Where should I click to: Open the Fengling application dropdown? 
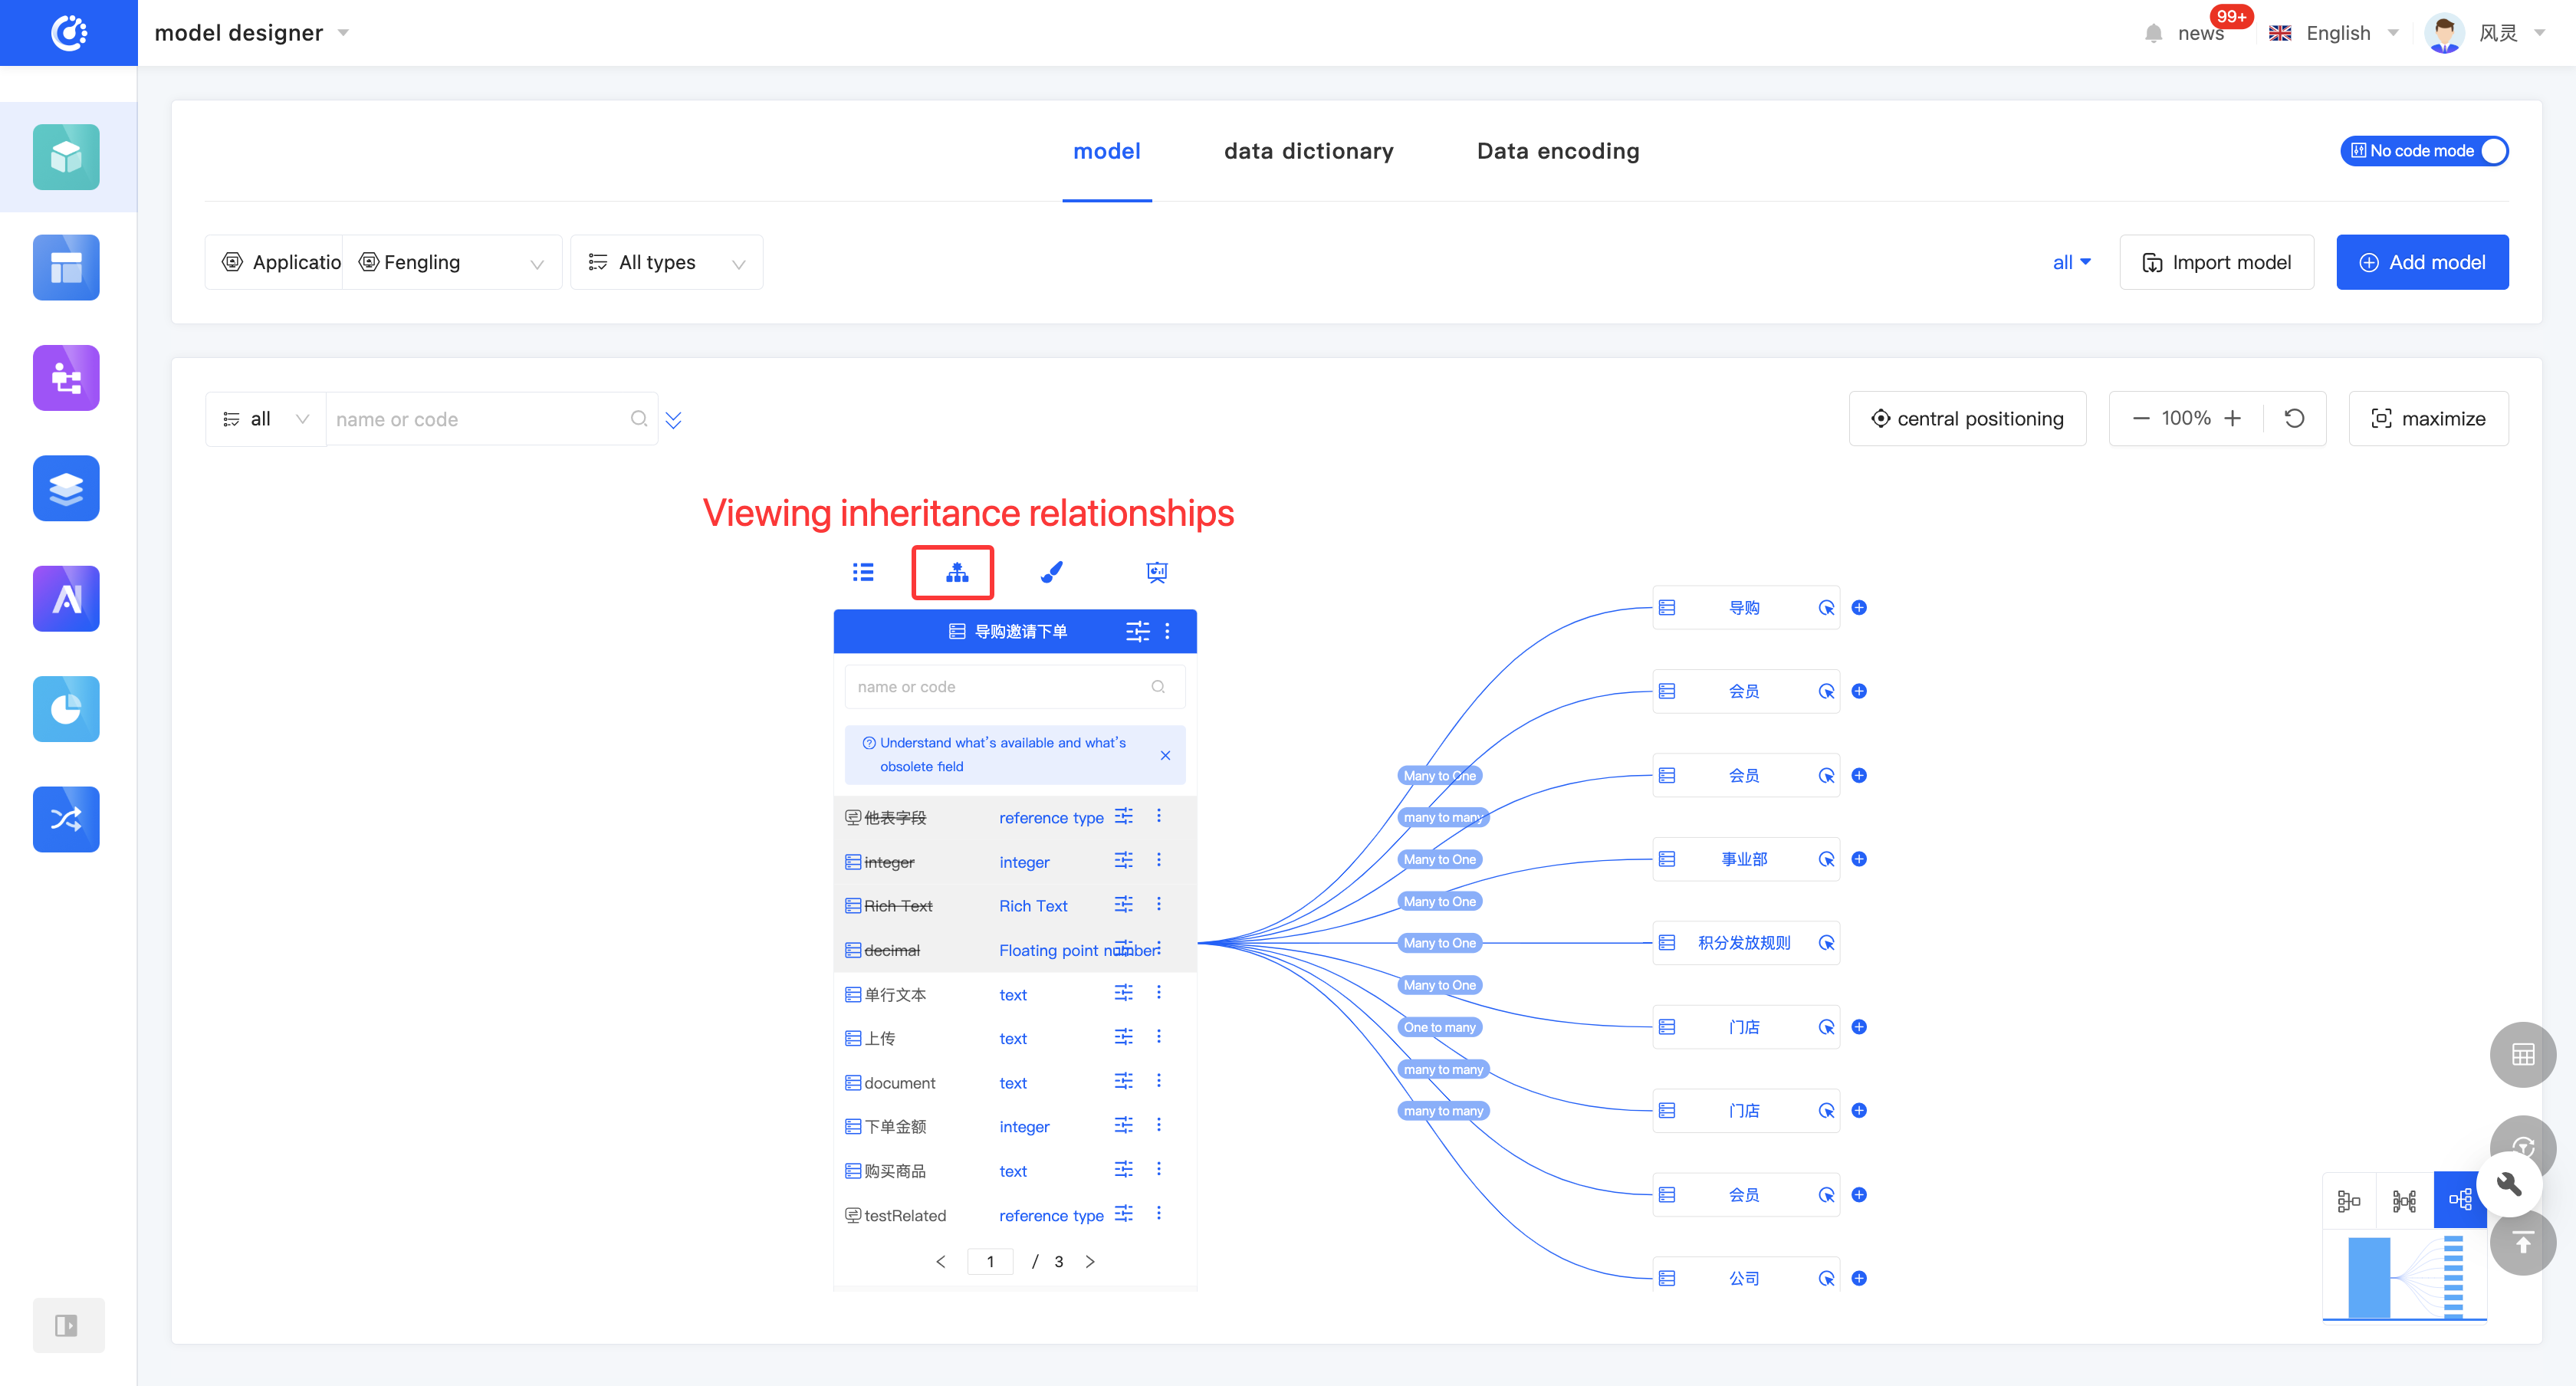(x=452, y=262)
